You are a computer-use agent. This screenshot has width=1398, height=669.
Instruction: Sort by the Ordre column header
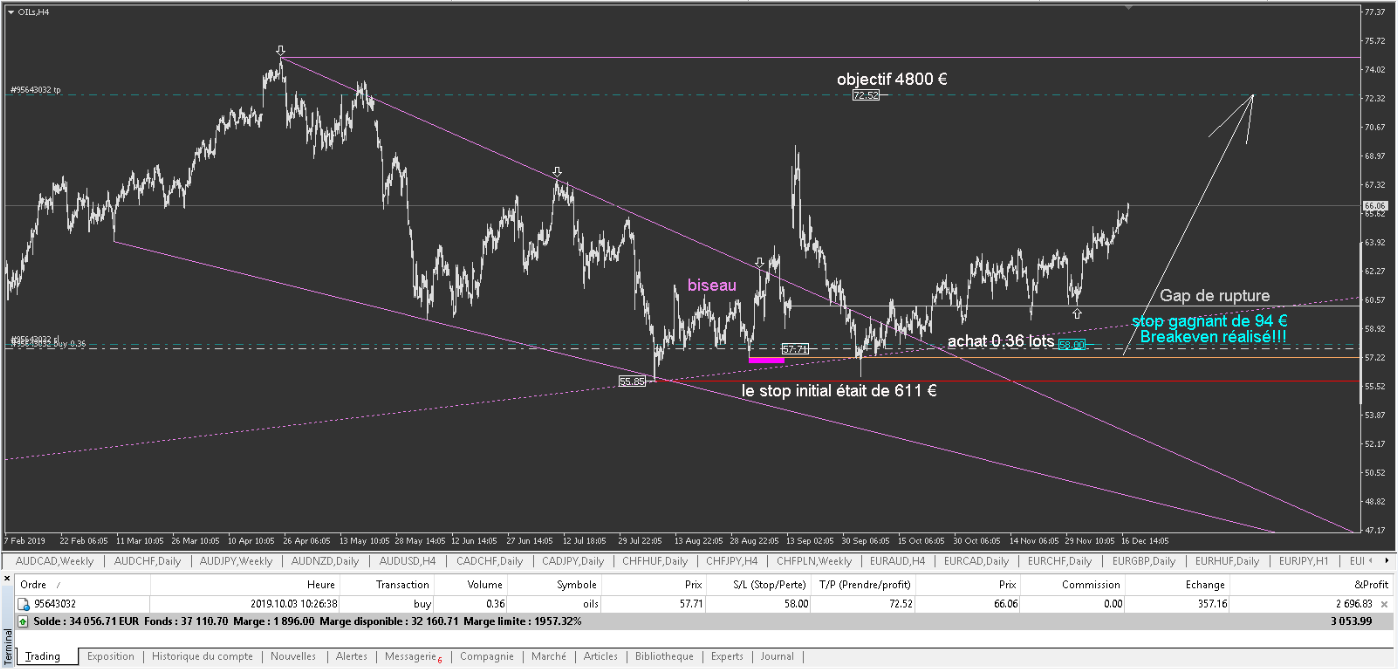point(82,585)
